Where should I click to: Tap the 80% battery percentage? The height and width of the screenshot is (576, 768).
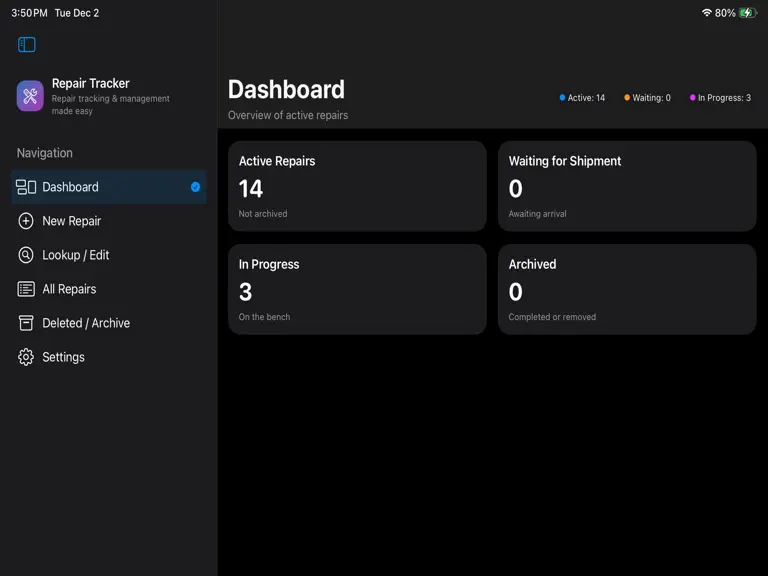point(725,13)
